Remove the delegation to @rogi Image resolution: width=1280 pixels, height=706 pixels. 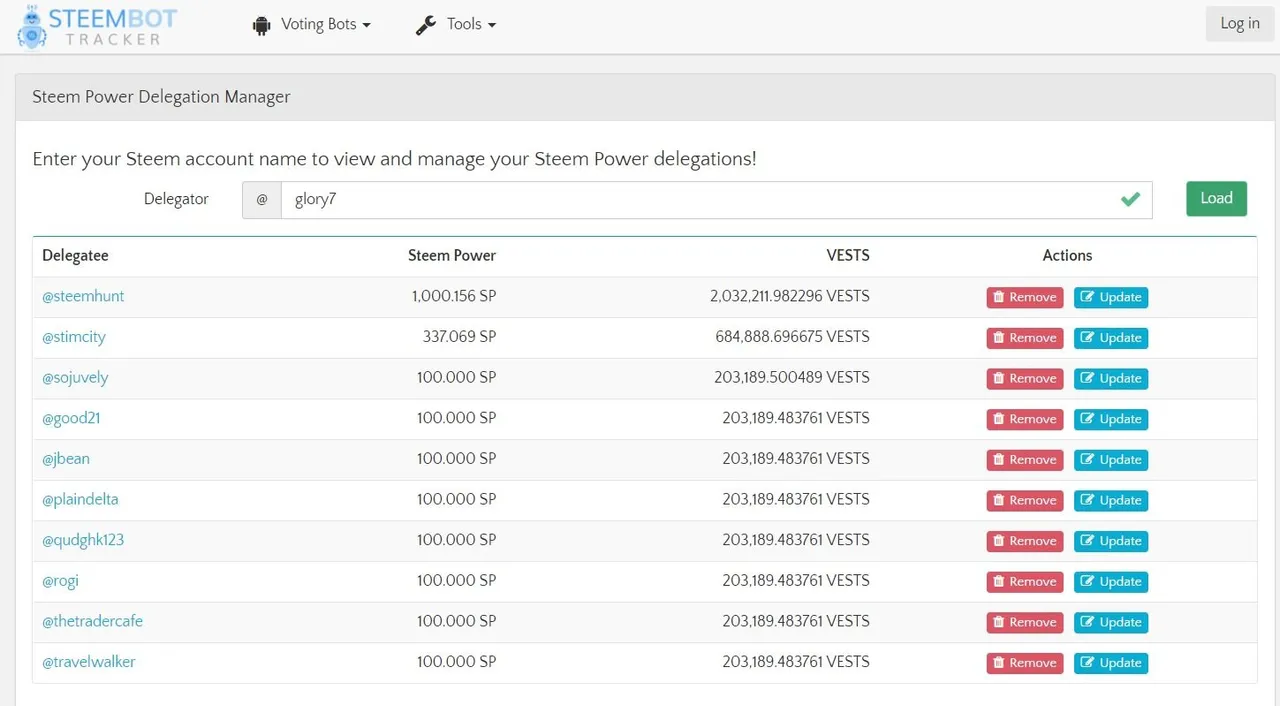click(x=1025, y=582)
